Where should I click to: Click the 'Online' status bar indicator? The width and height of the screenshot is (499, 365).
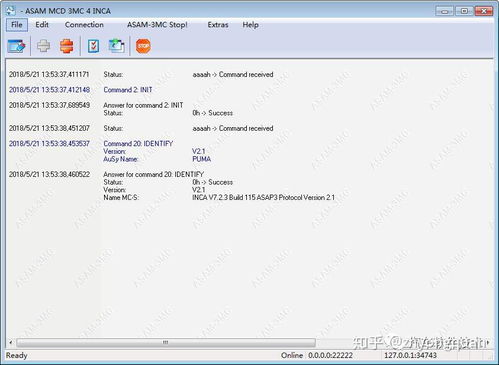click(292, 355)
